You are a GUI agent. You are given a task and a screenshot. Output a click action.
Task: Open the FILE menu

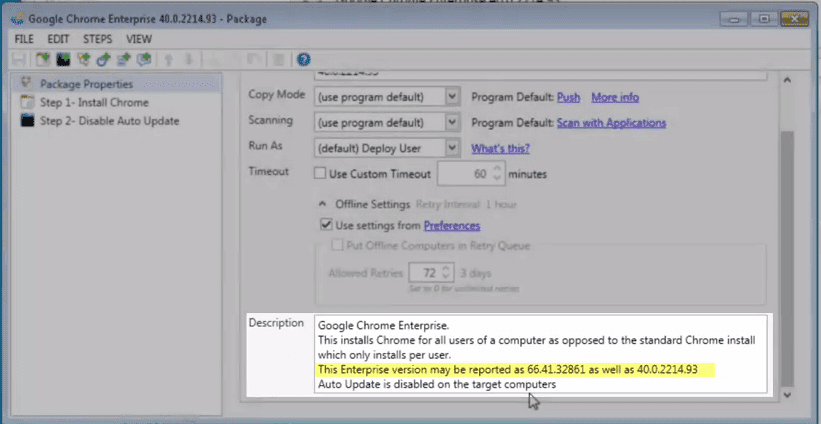click(24, 39)
